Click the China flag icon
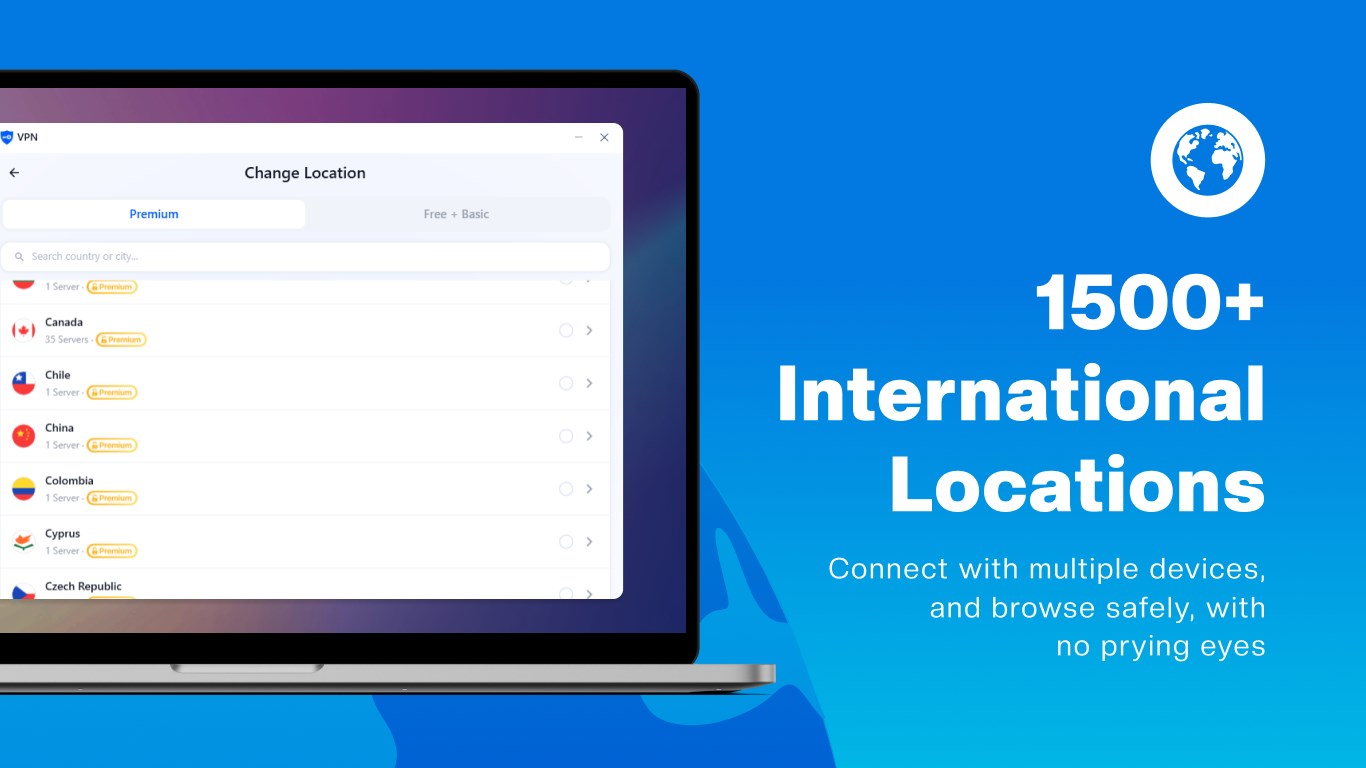The height and width of the screenshot is (768, 1366). point(23,436)
